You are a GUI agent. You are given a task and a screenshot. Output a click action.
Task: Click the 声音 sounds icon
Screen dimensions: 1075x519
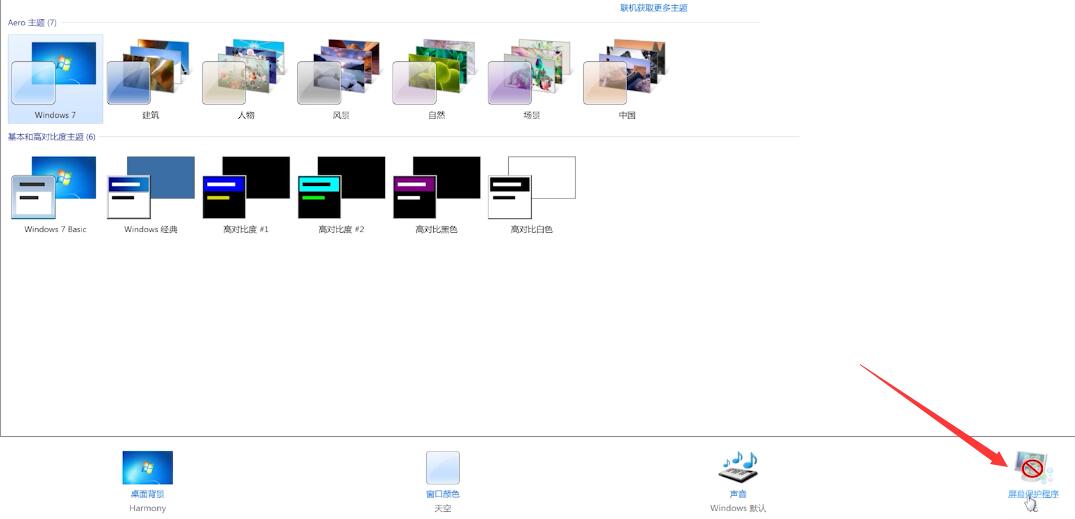pos(738,467)
